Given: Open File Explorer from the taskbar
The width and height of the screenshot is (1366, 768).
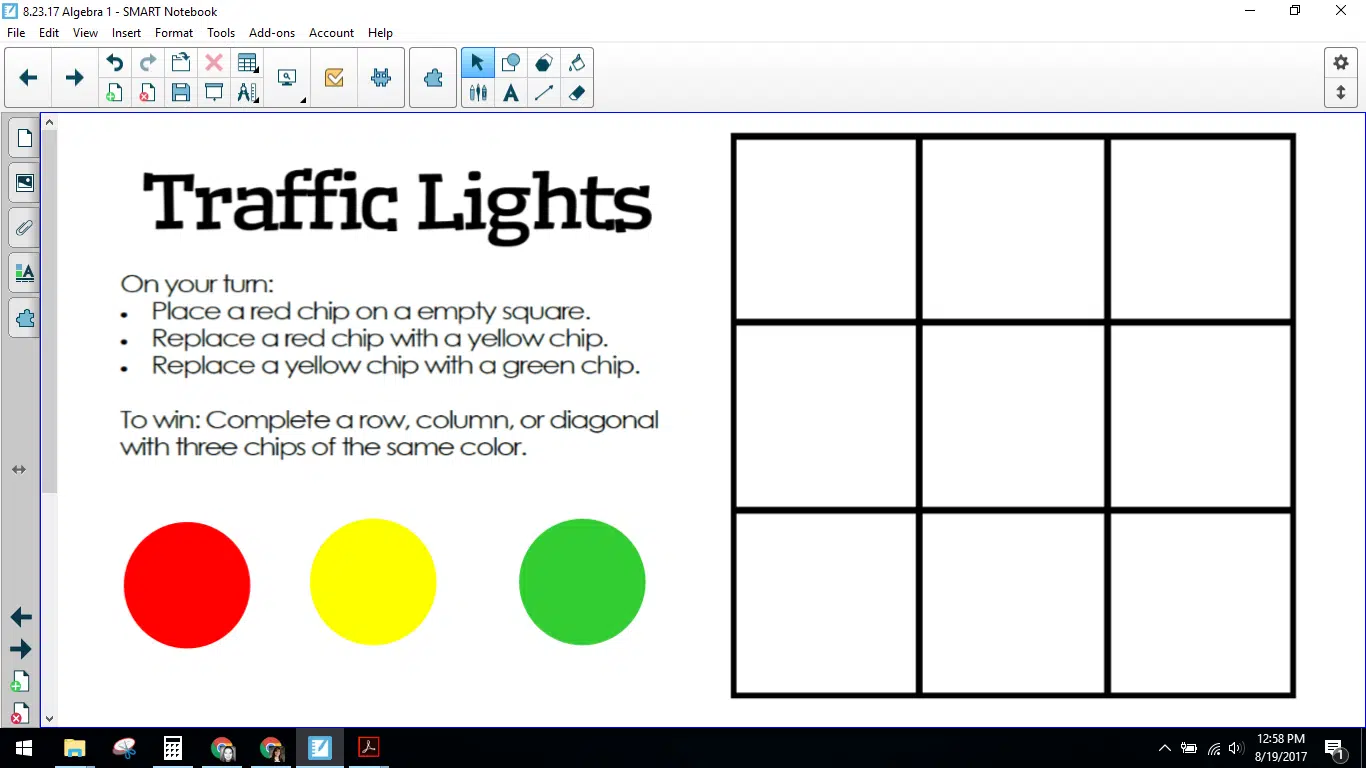Looking at the screenshot, I should click(74, 748).
